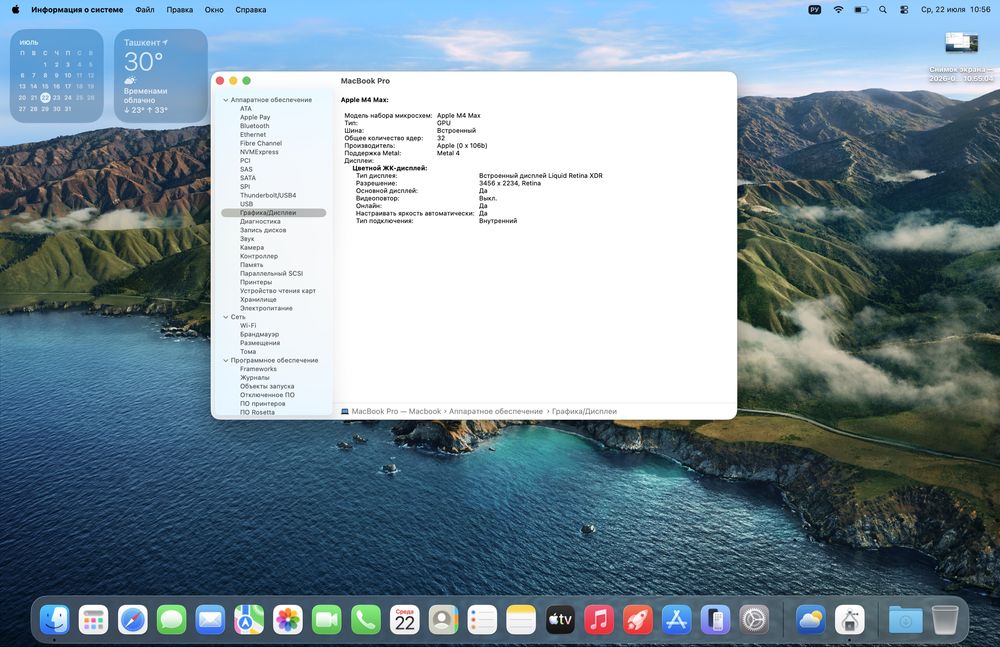Collapse the Сеть section chevron
This screenshot has width=1000, height=647.
pos(225,317)
